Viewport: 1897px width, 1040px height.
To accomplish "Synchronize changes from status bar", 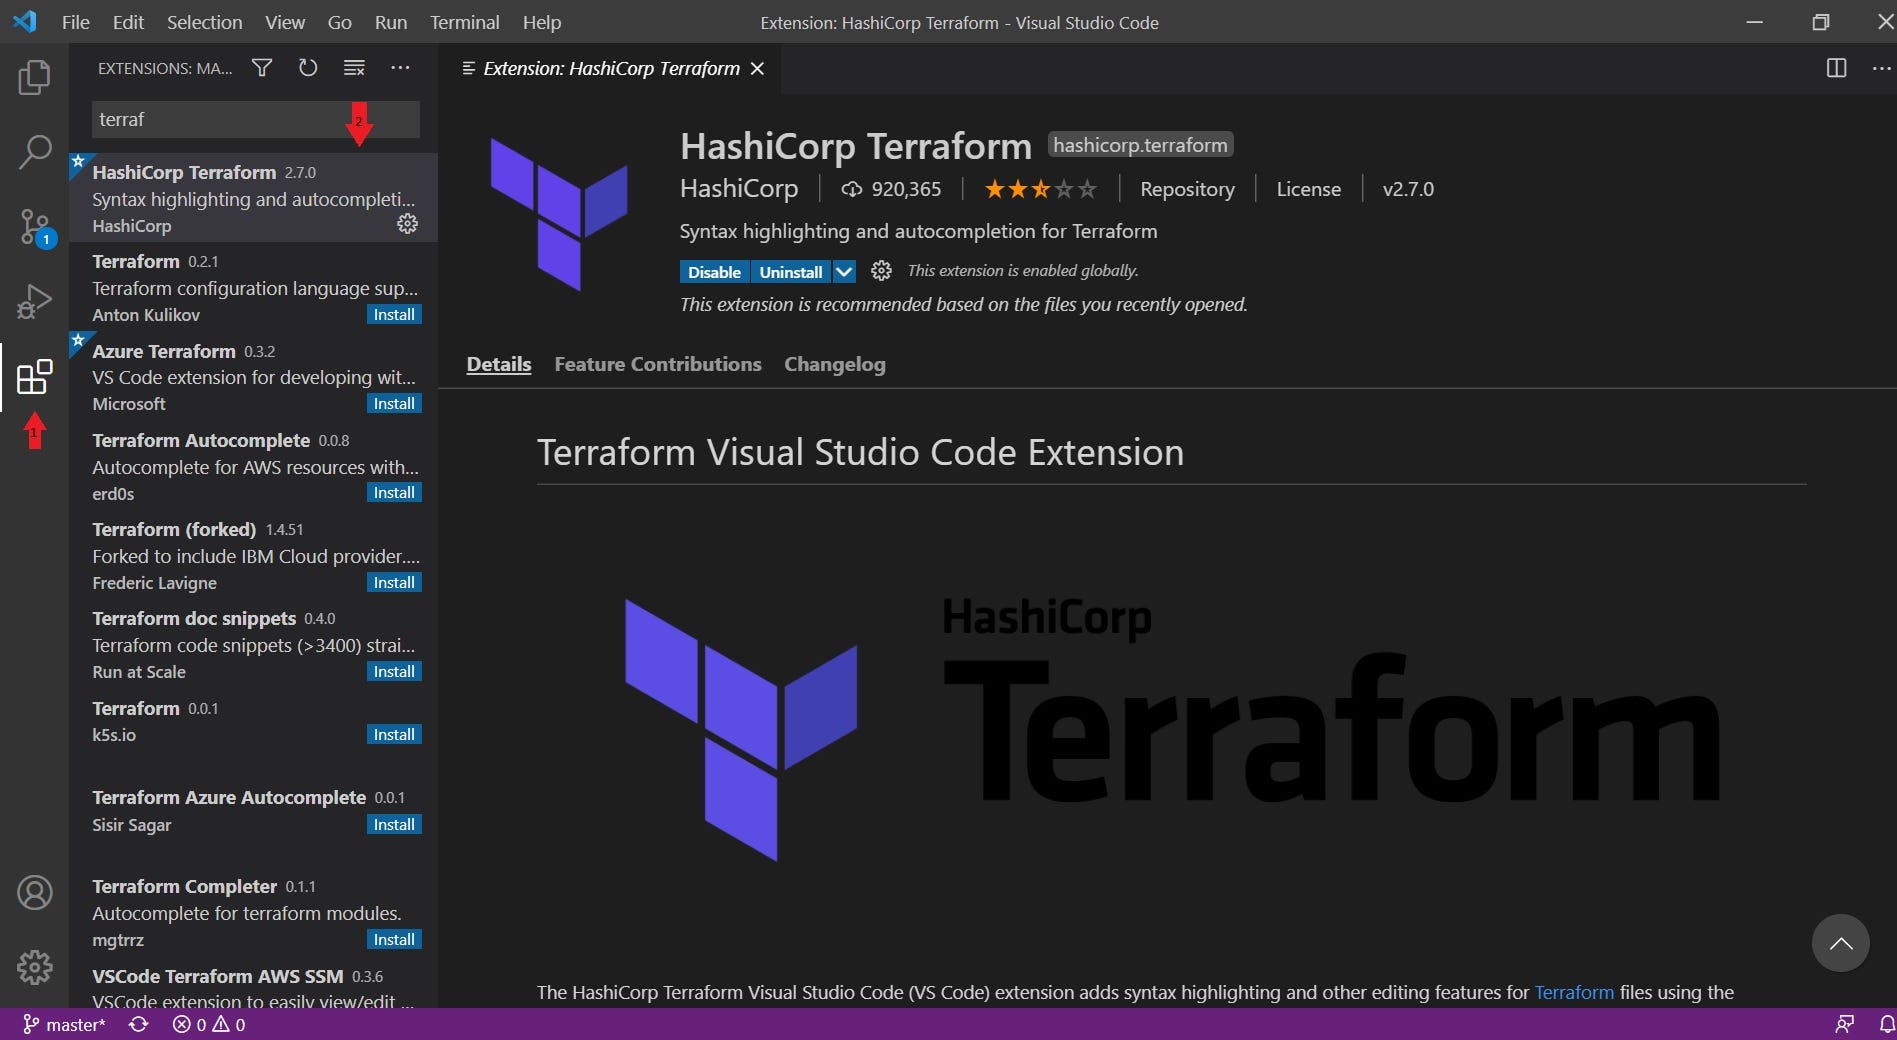I will coord(139,1024).
